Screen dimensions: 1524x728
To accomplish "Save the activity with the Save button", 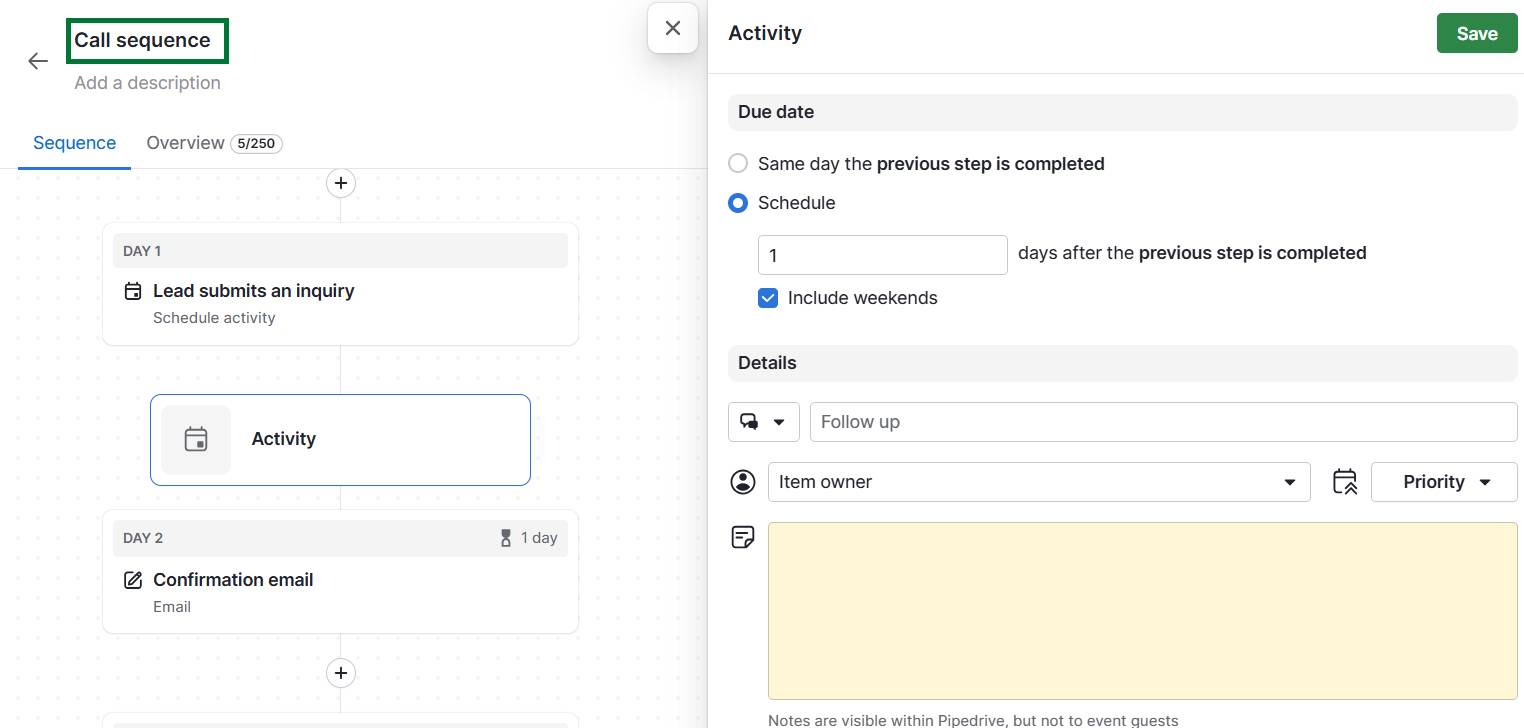I will 1477,33.
